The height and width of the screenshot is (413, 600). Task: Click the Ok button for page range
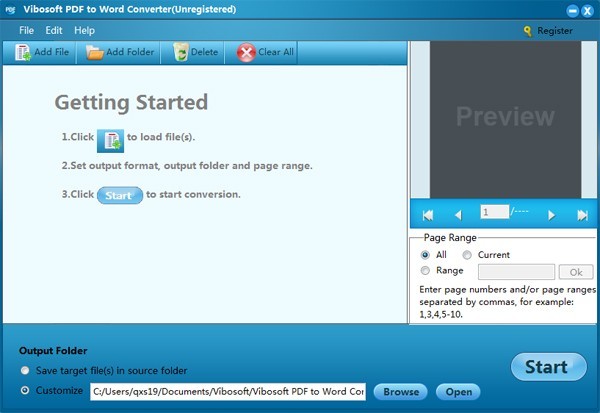tap(576, 272)
